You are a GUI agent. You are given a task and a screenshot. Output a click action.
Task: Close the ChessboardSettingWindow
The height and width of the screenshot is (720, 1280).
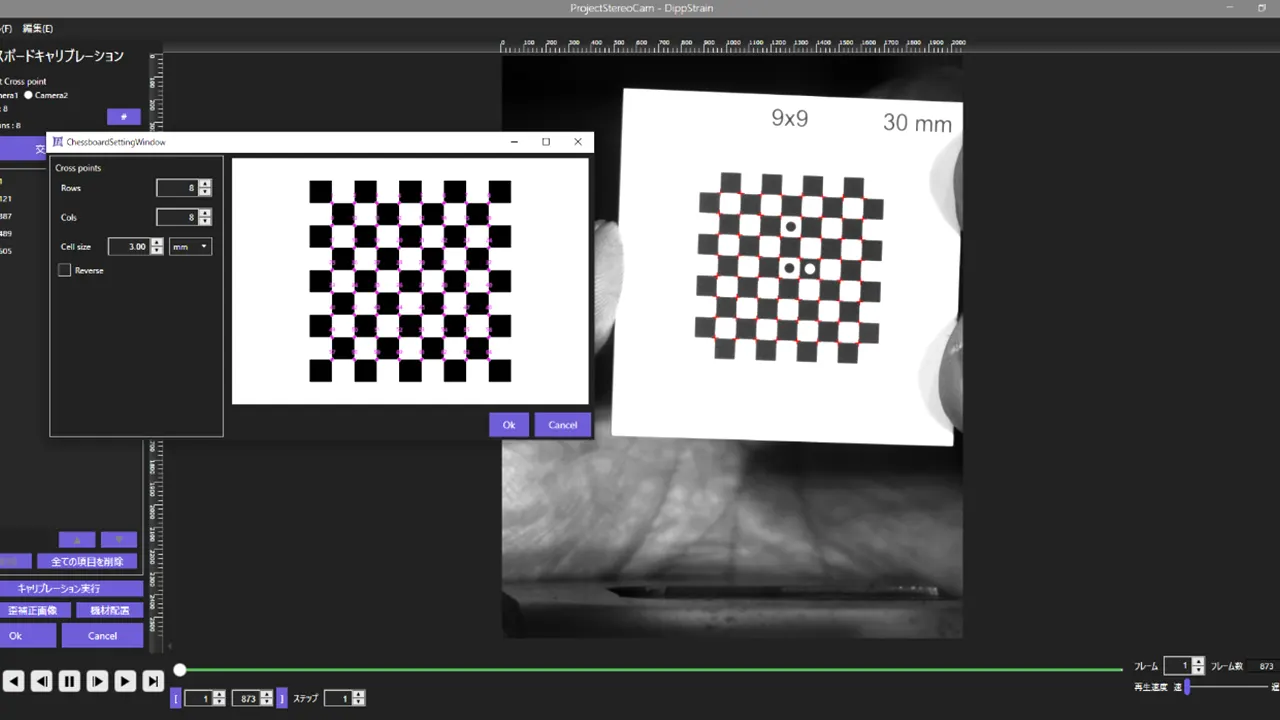[x=578, y=142]
